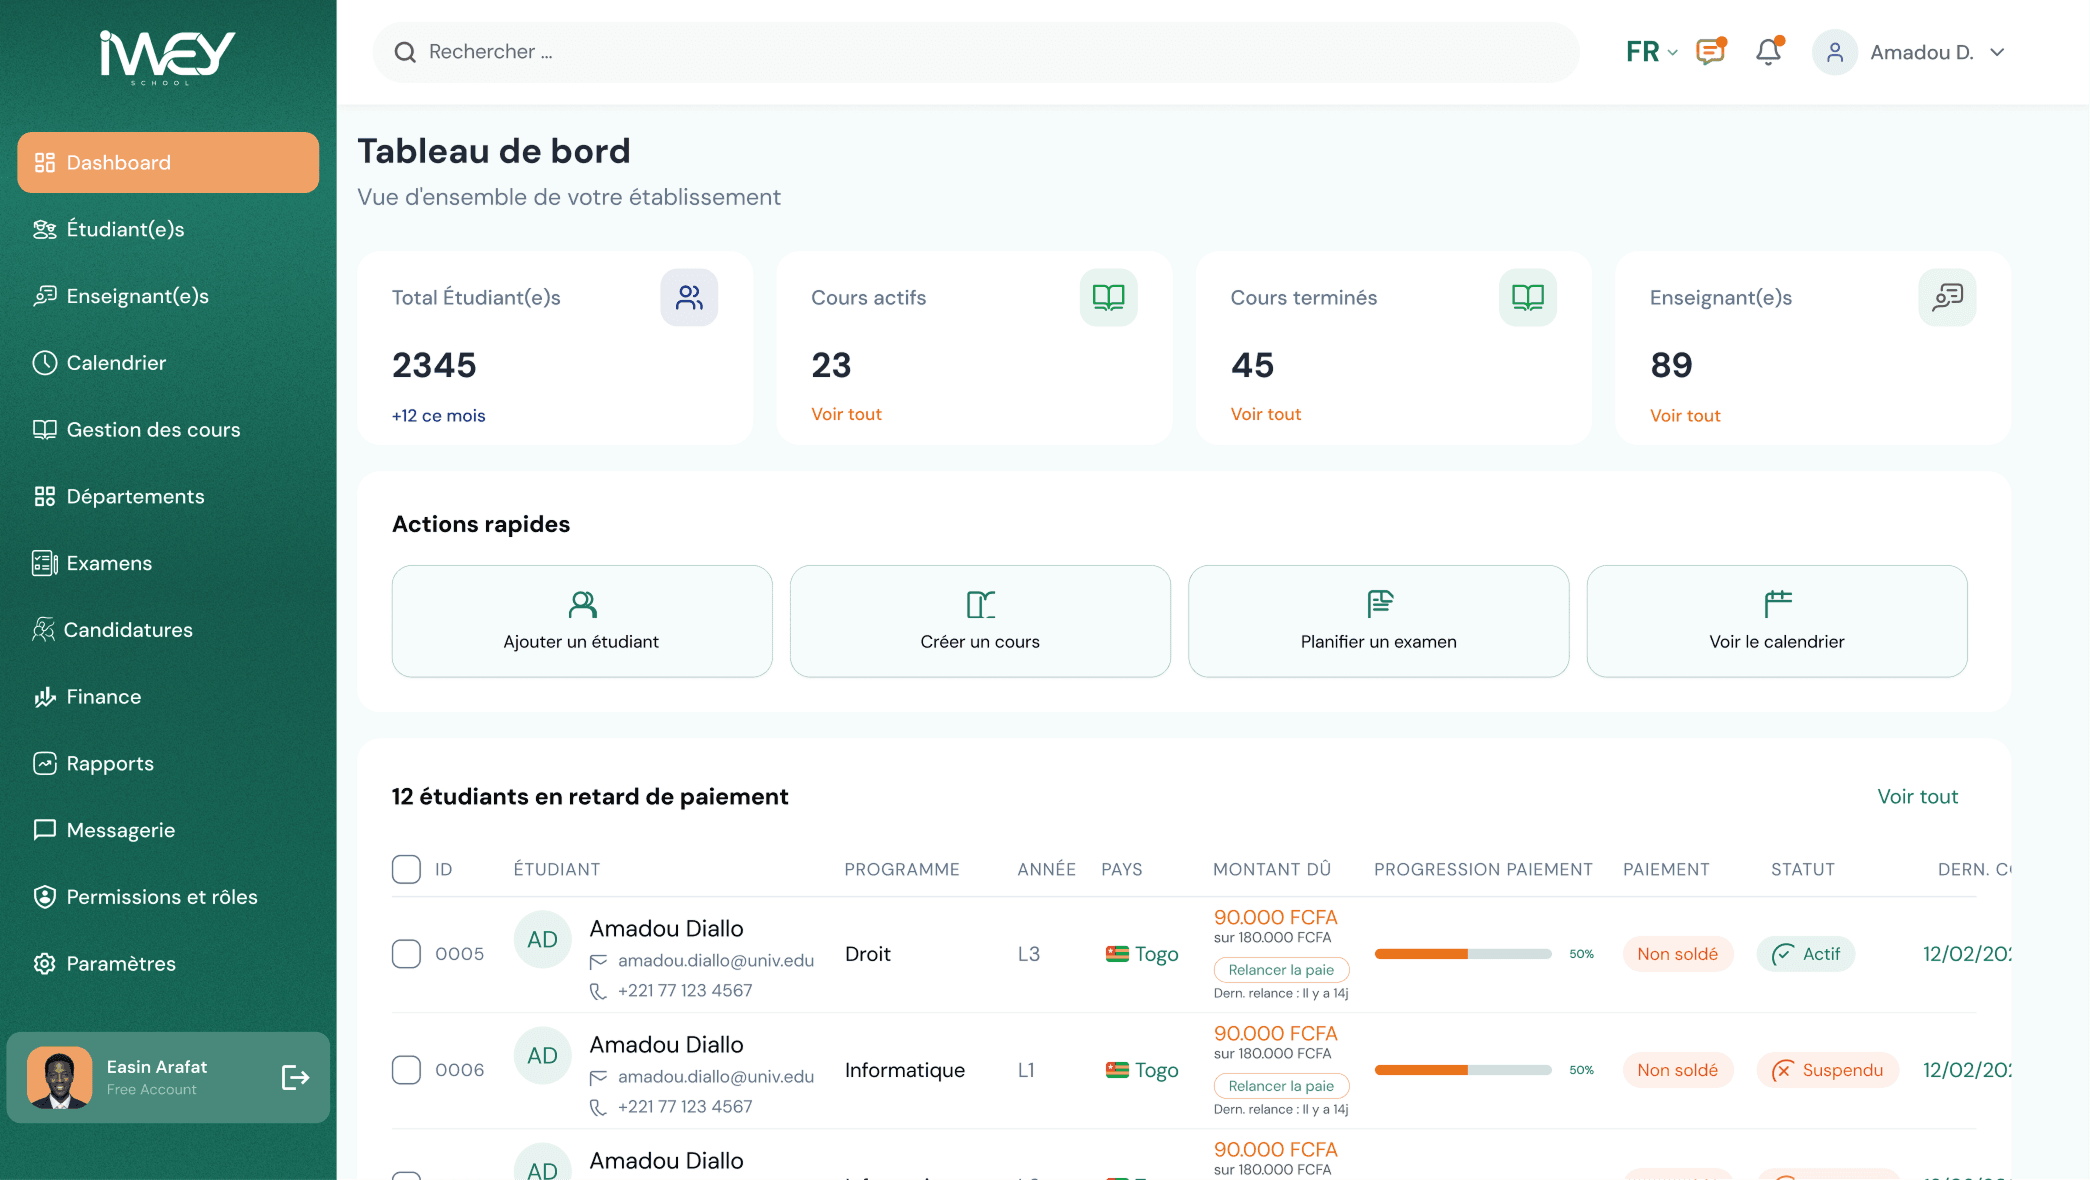Click Relancer la paie for student 0006
This screenshot has width=2090, height=1180.
[x=1281, y=1086]
